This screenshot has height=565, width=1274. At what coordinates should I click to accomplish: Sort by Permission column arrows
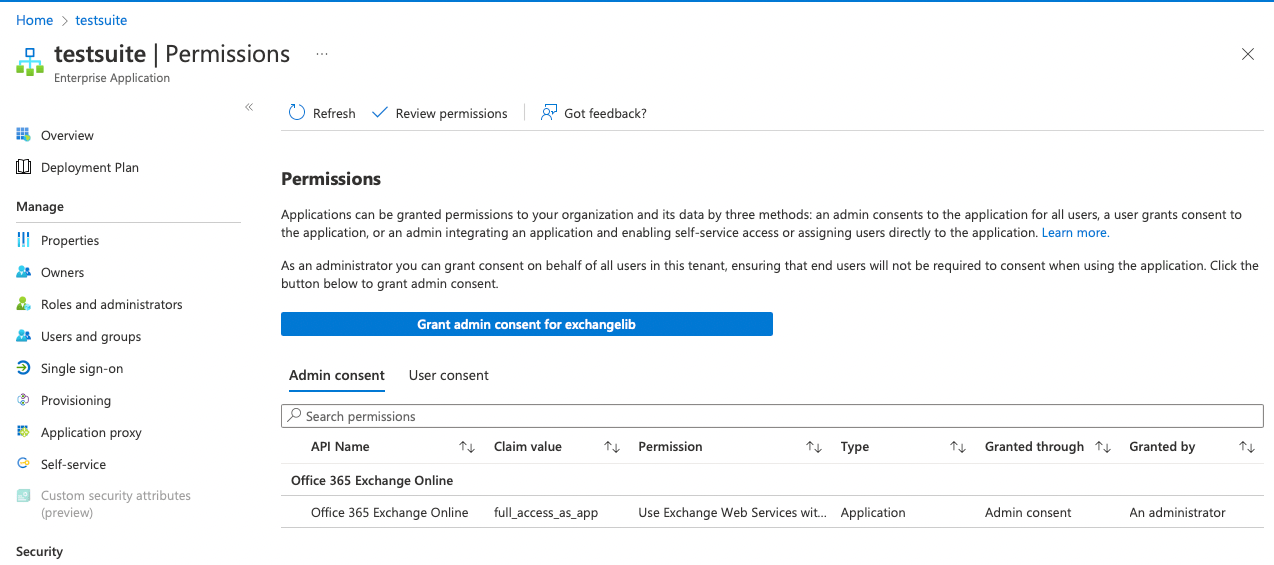pyautogui.click(x=814, y=447)
